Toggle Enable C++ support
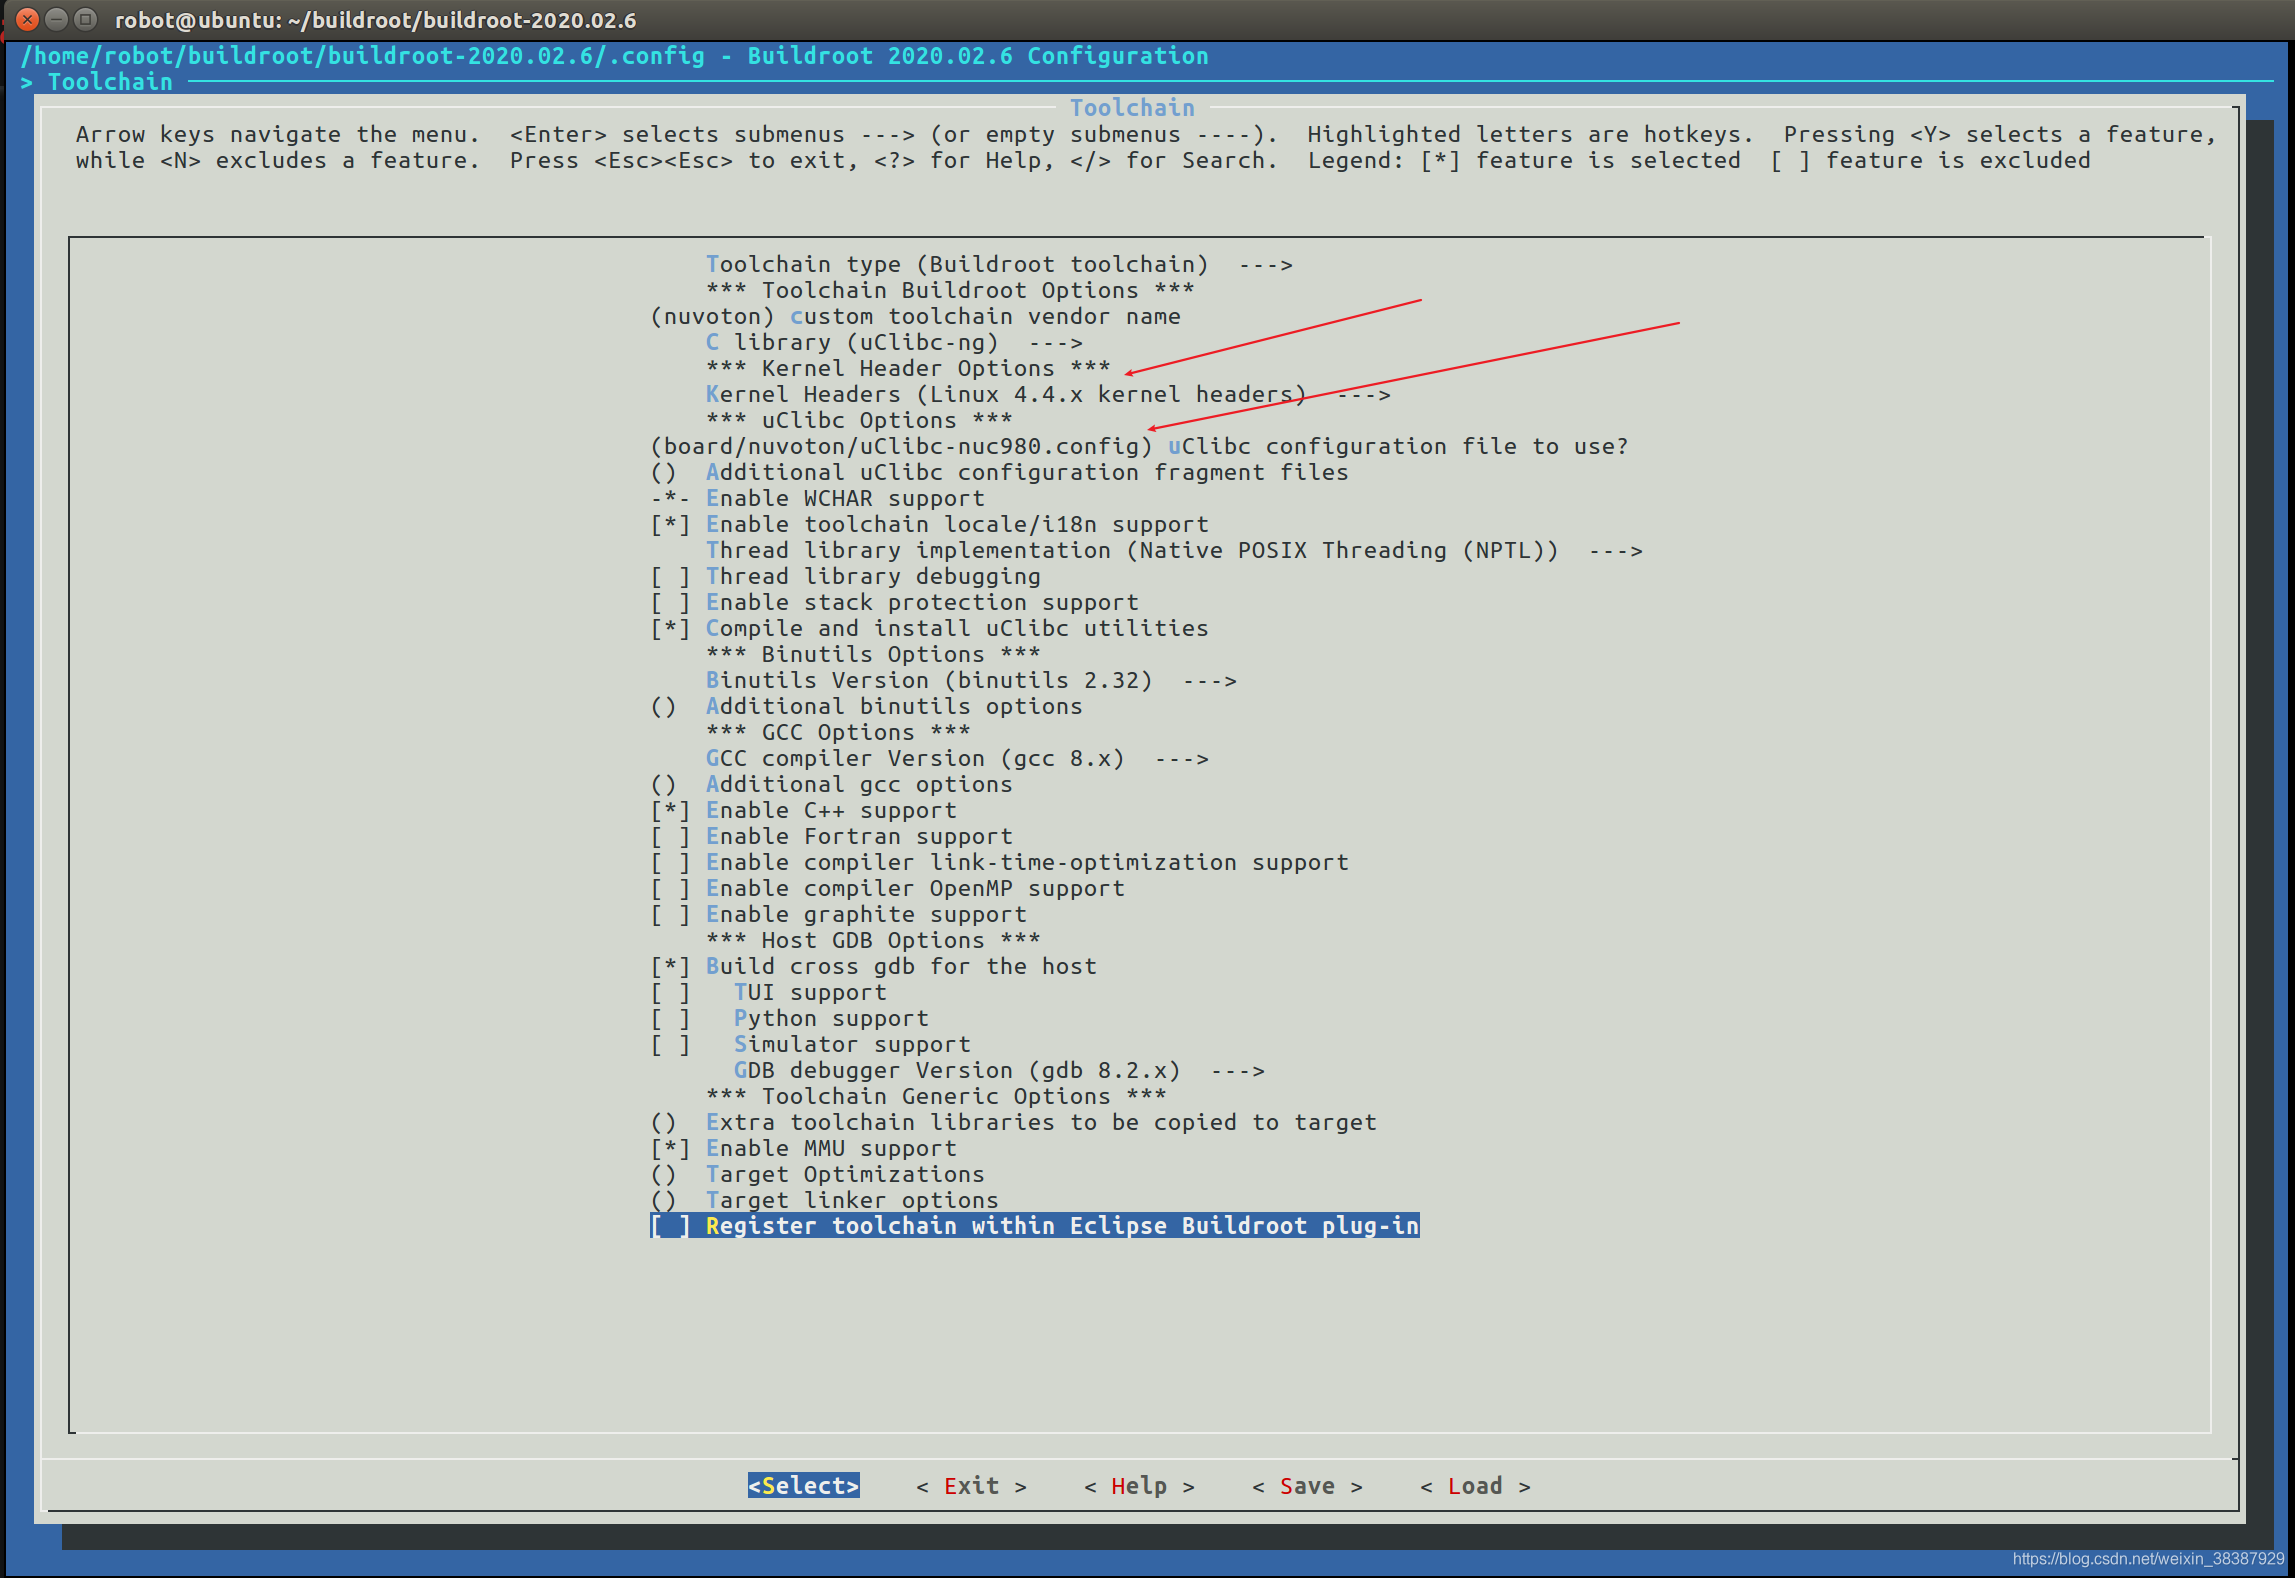The width and height of the screenshot is (2295, 1578). [804, 810]
